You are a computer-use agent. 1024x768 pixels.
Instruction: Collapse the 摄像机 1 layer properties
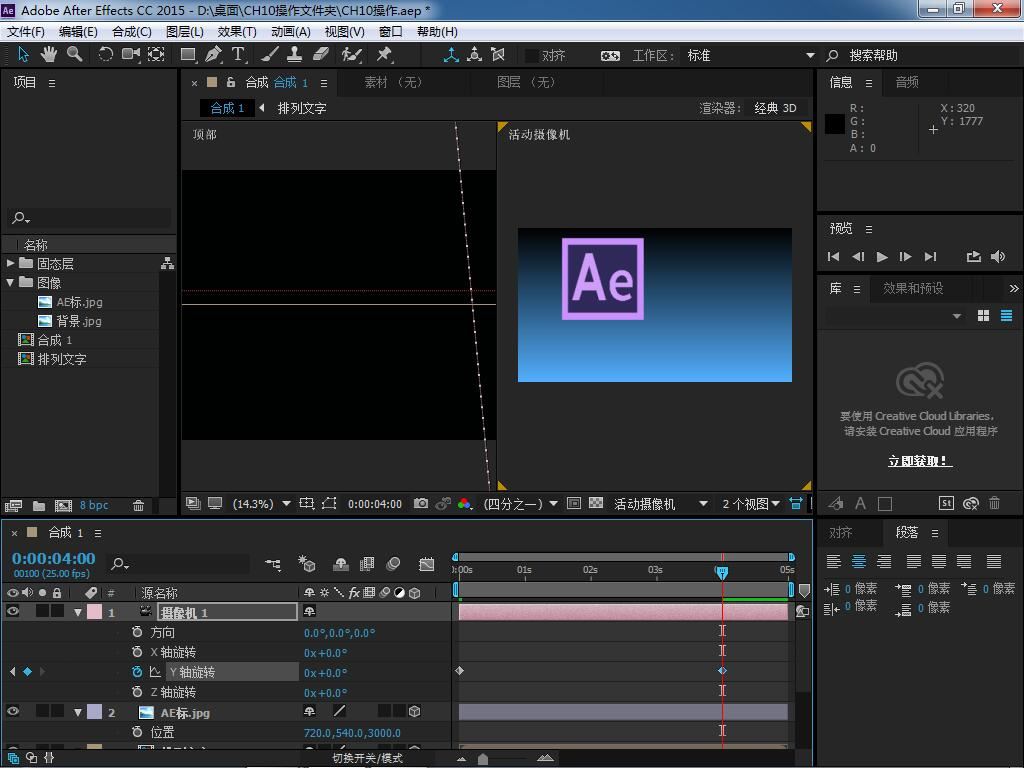tap(78, 612)
